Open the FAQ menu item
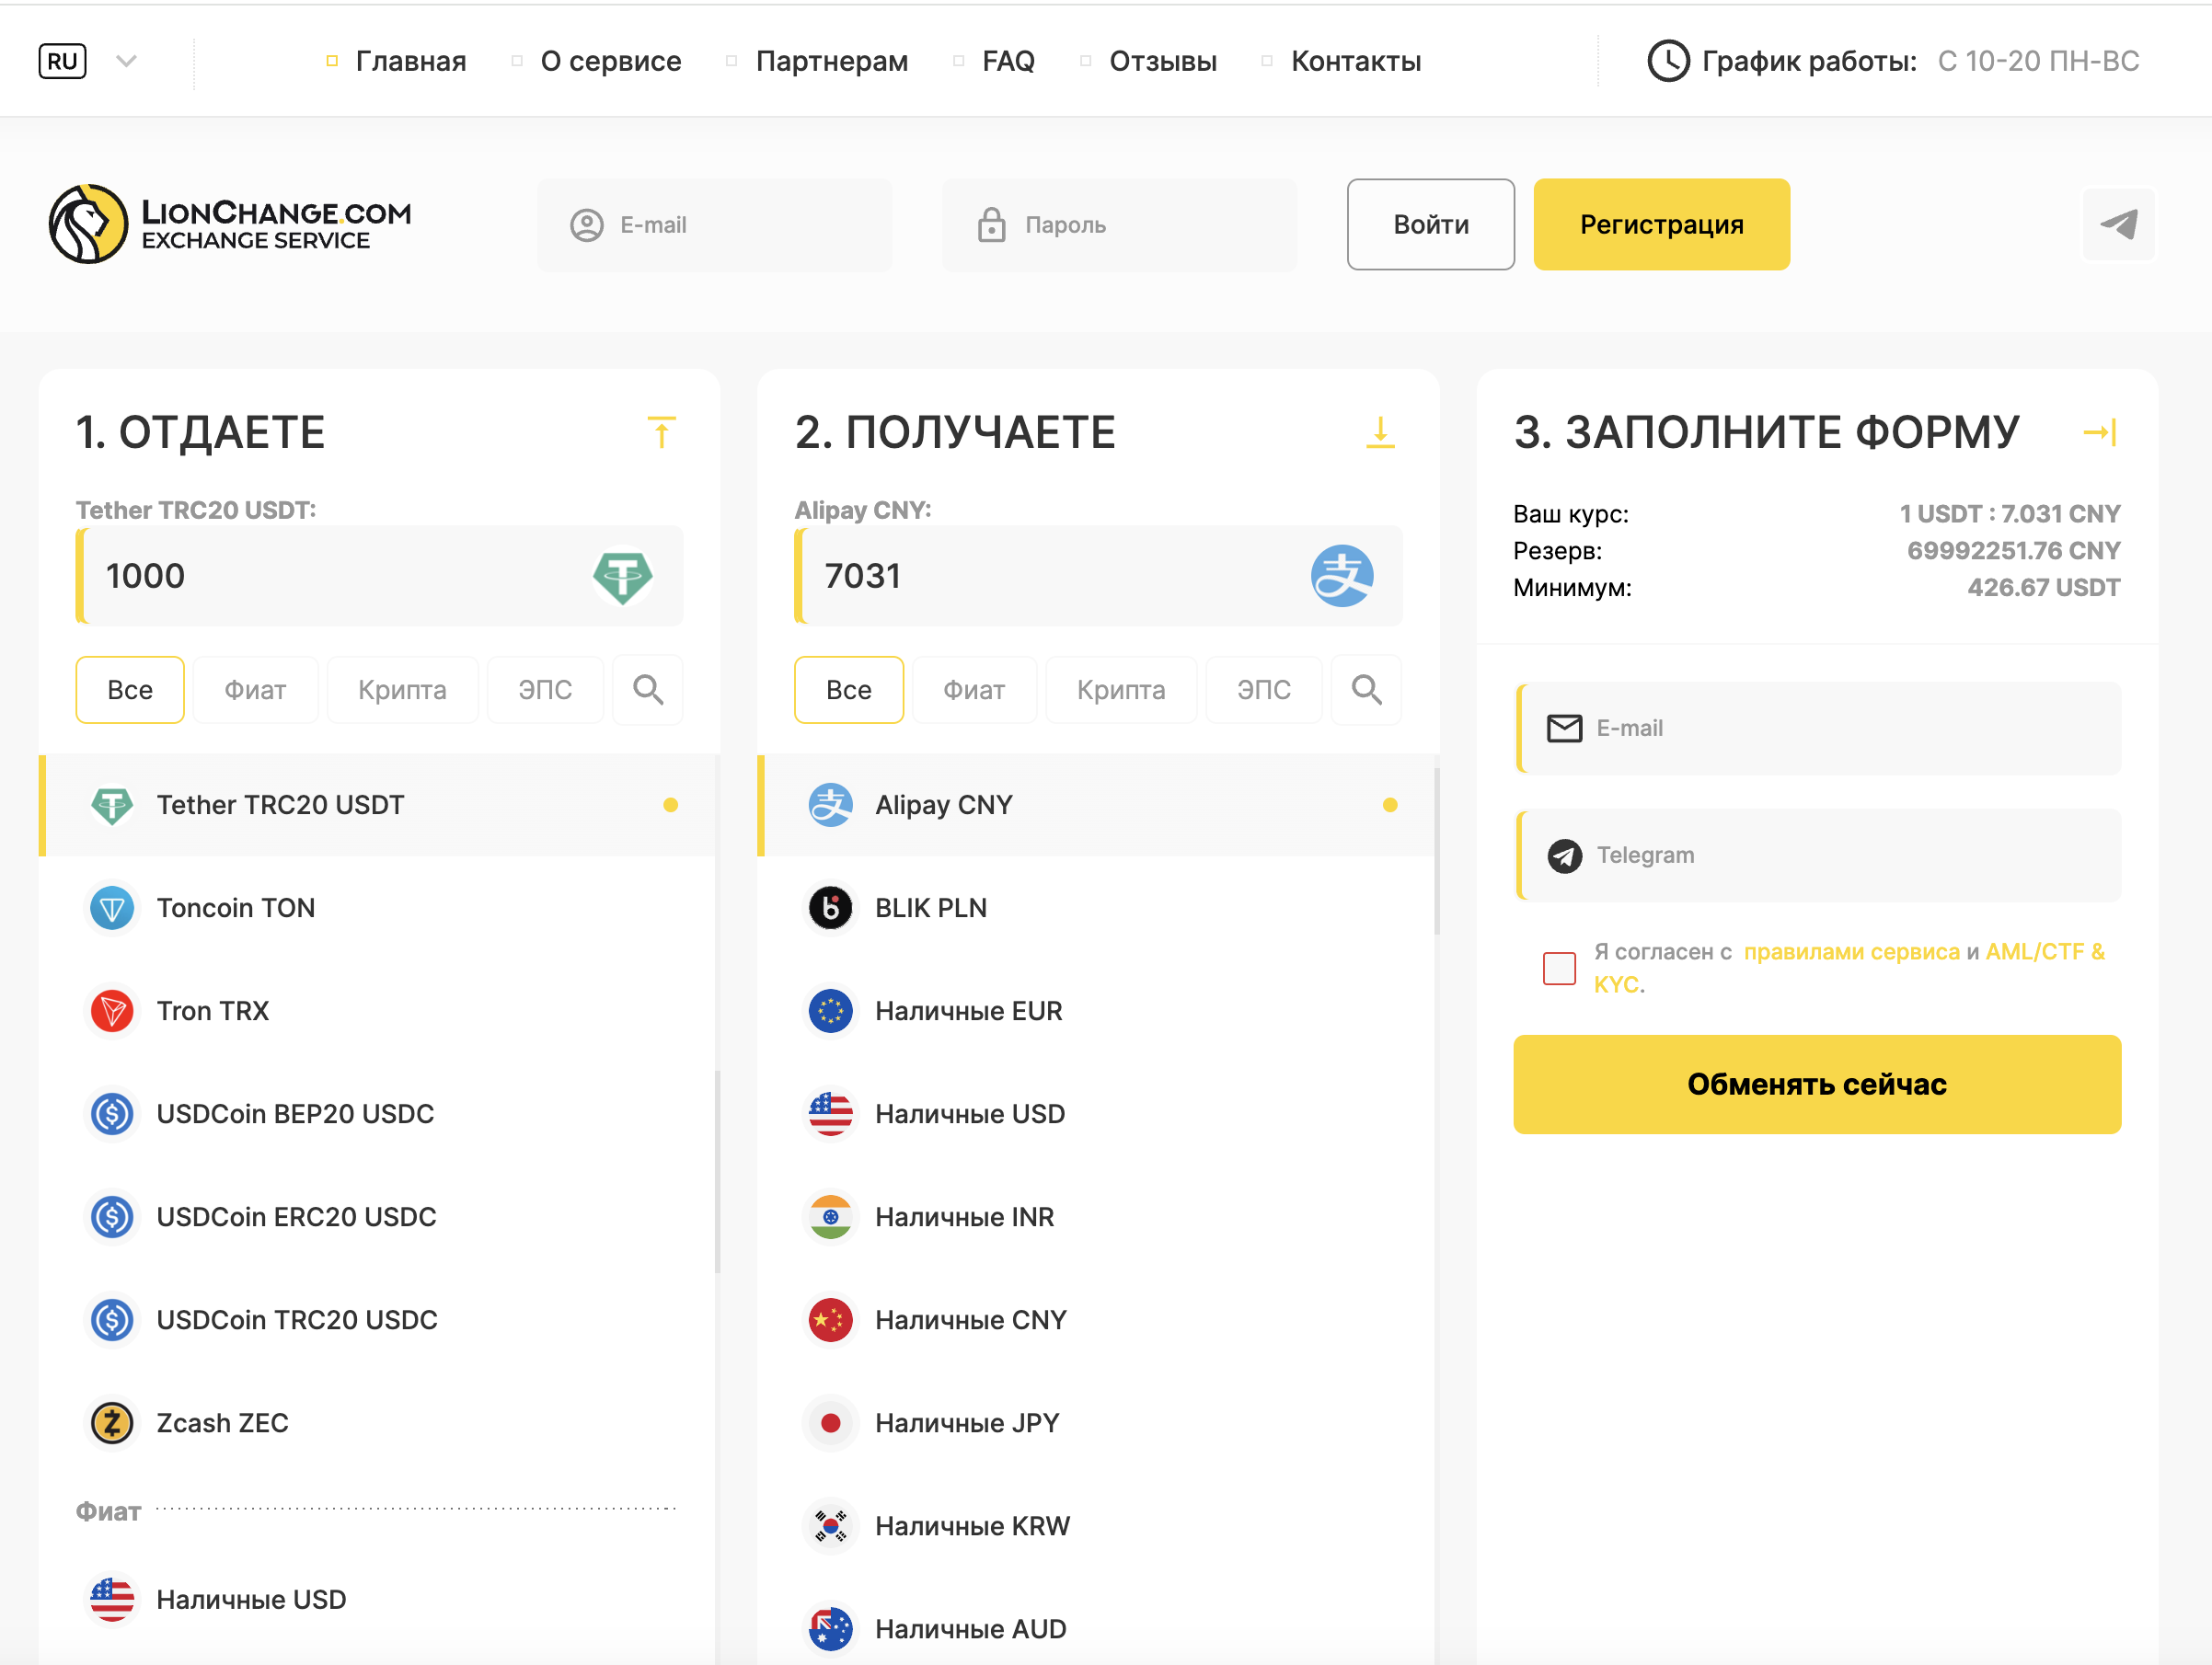 (1008, 61)
